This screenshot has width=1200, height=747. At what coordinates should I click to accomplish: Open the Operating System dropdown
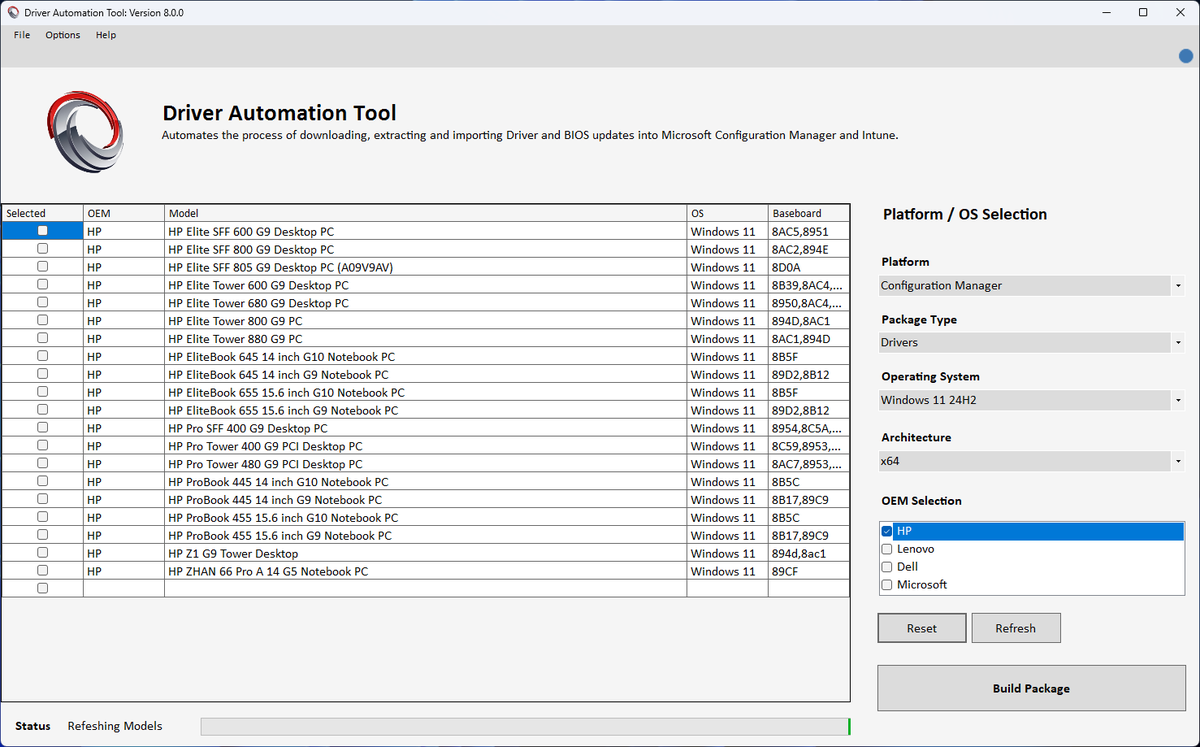[1031, 400]
